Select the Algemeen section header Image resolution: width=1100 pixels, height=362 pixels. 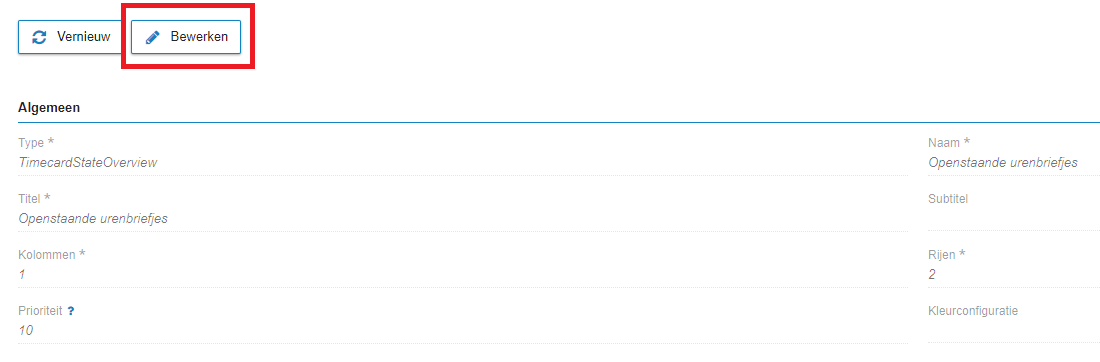pyautogui.click(x=48, y=108)
